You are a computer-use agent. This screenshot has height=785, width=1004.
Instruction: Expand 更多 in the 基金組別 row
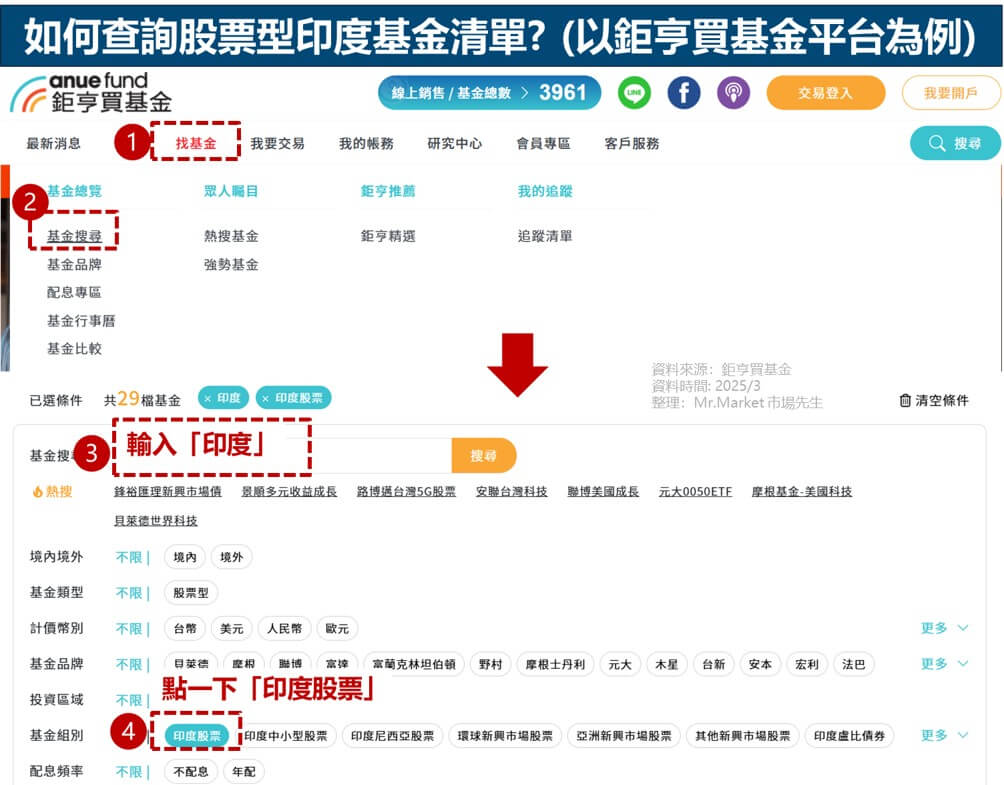point(944,735)
